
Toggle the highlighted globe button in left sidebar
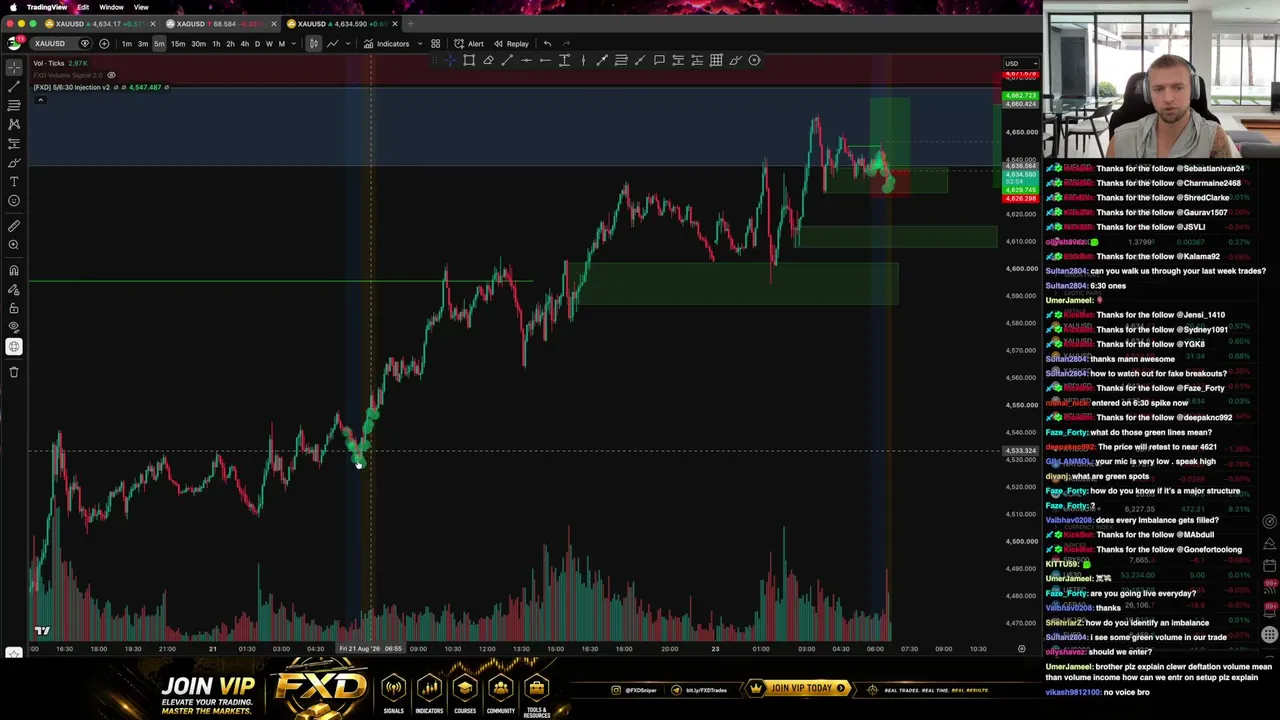click(x=14, y=347)
